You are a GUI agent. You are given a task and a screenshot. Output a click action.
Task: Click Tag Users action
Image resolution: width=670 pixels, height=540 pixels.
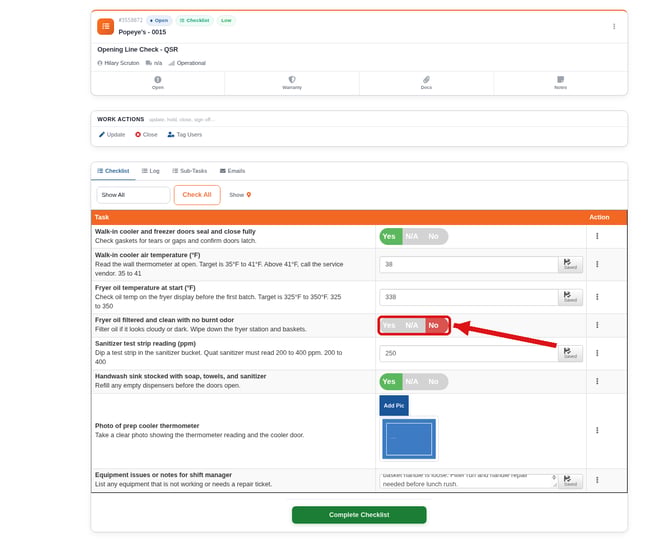pyautogui.click(x=185, y=135)
